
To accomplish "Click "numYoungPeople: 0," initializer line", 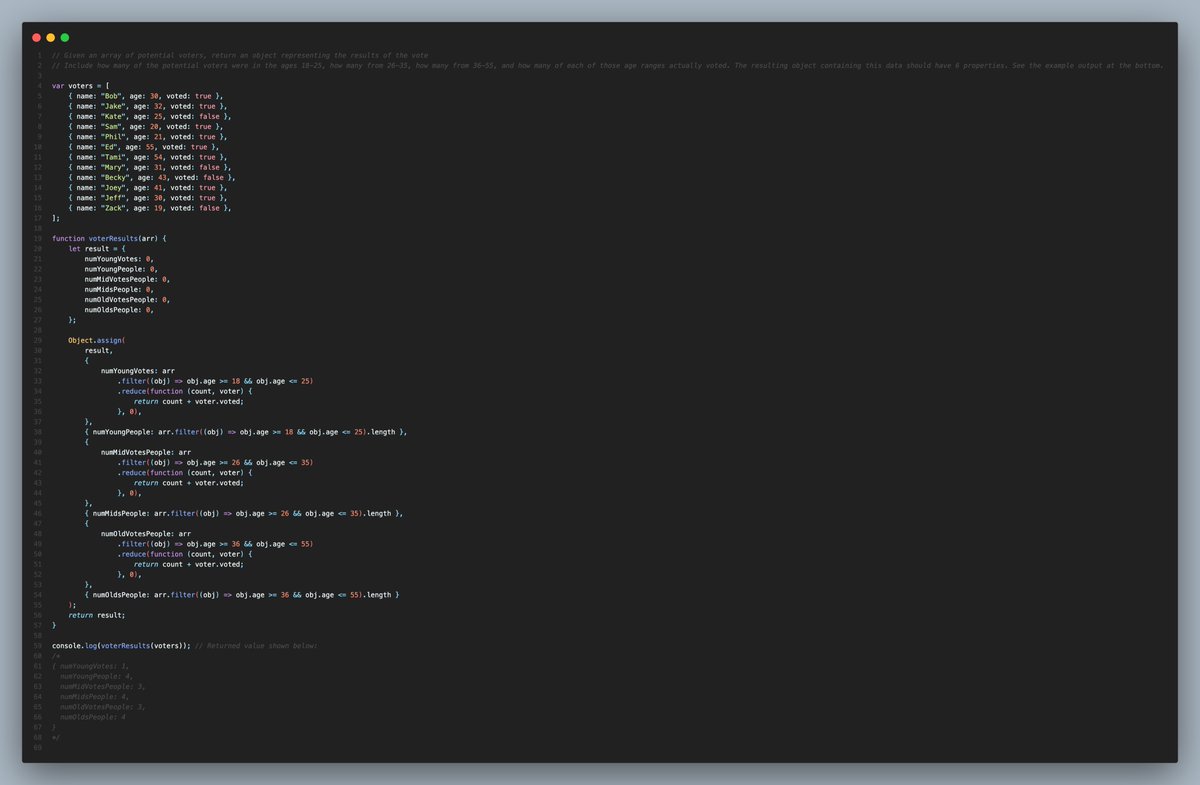I will coord(121,269).
